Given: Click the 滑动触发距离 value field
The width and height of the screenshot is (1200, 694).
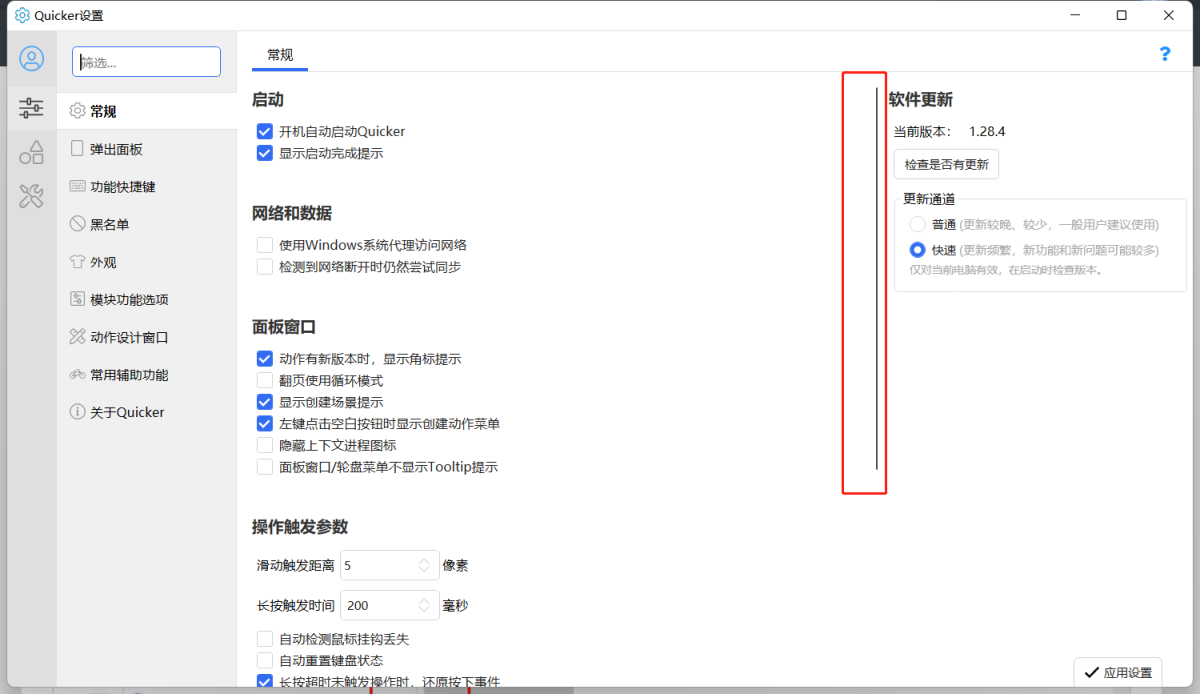Looking at the screenshot, I should click(x=390, y=565).
